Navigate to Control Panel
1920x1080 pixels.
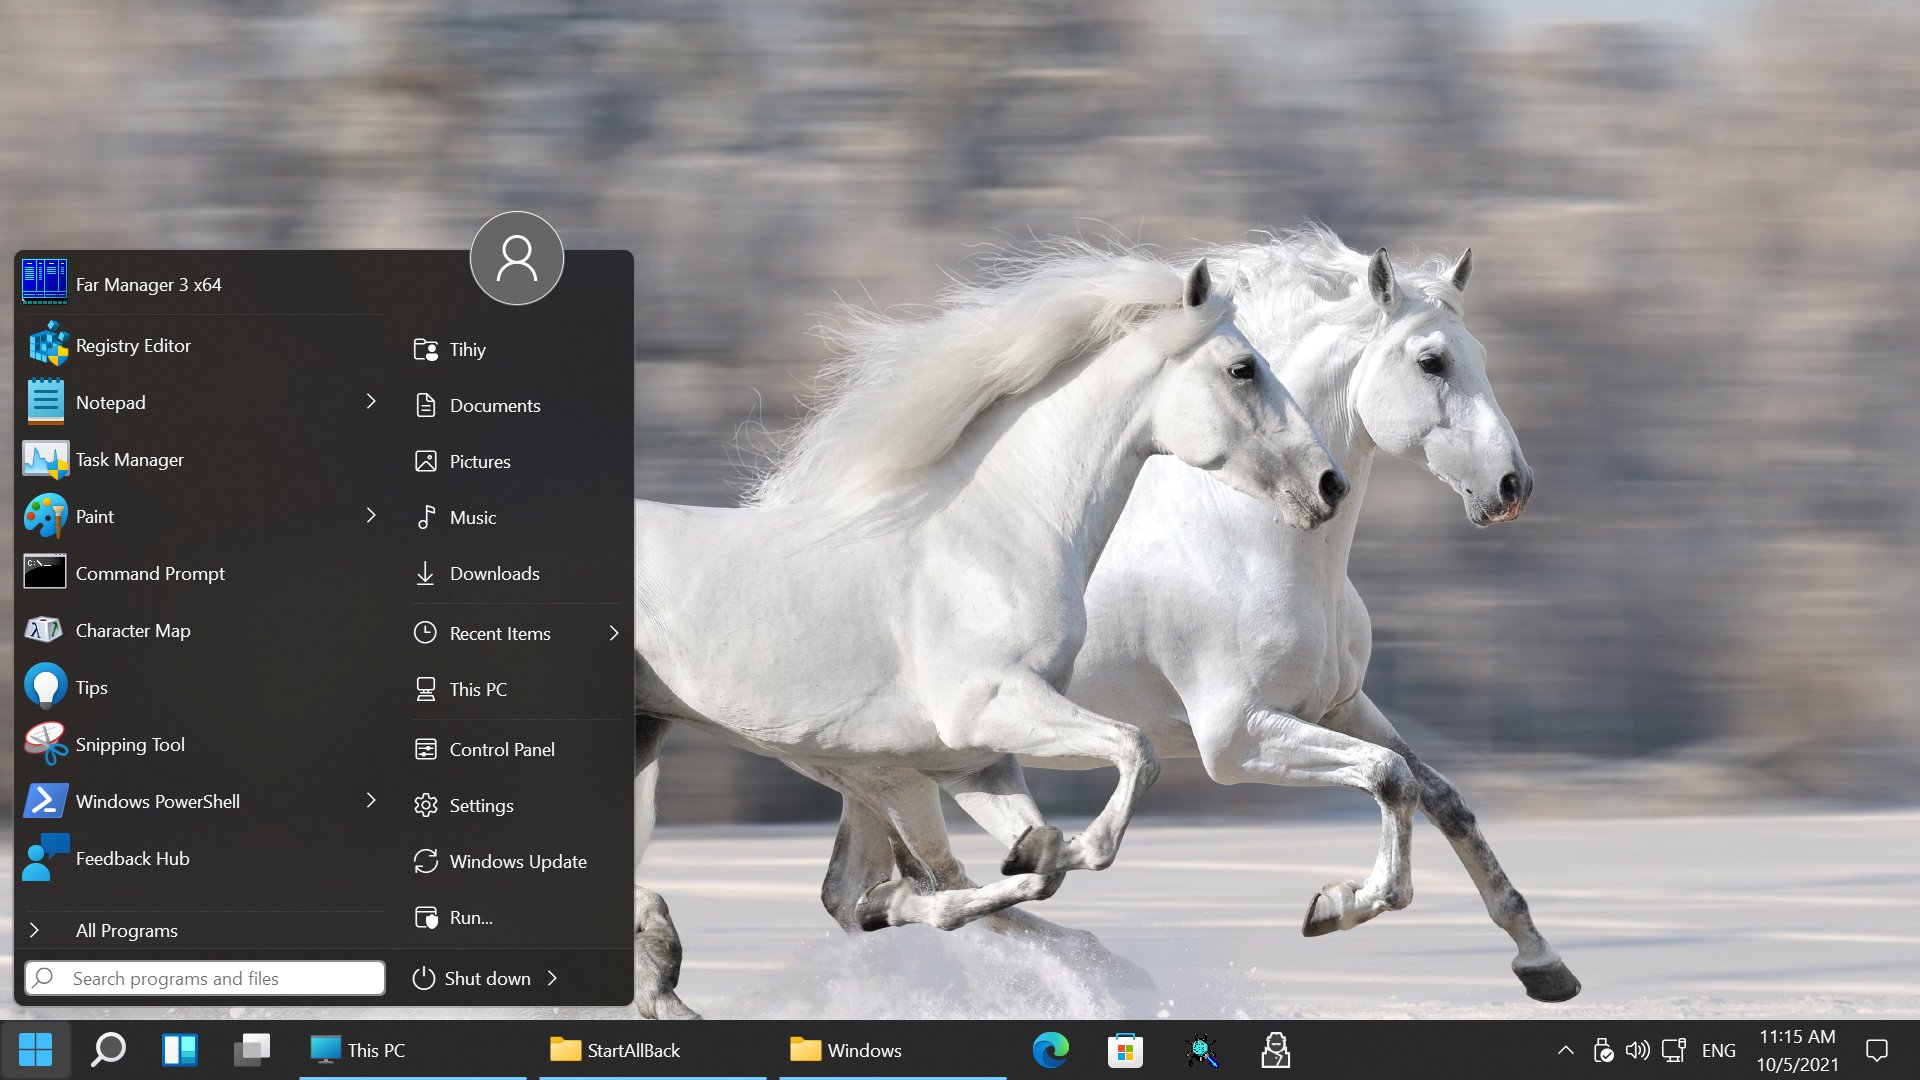(501, 748)
